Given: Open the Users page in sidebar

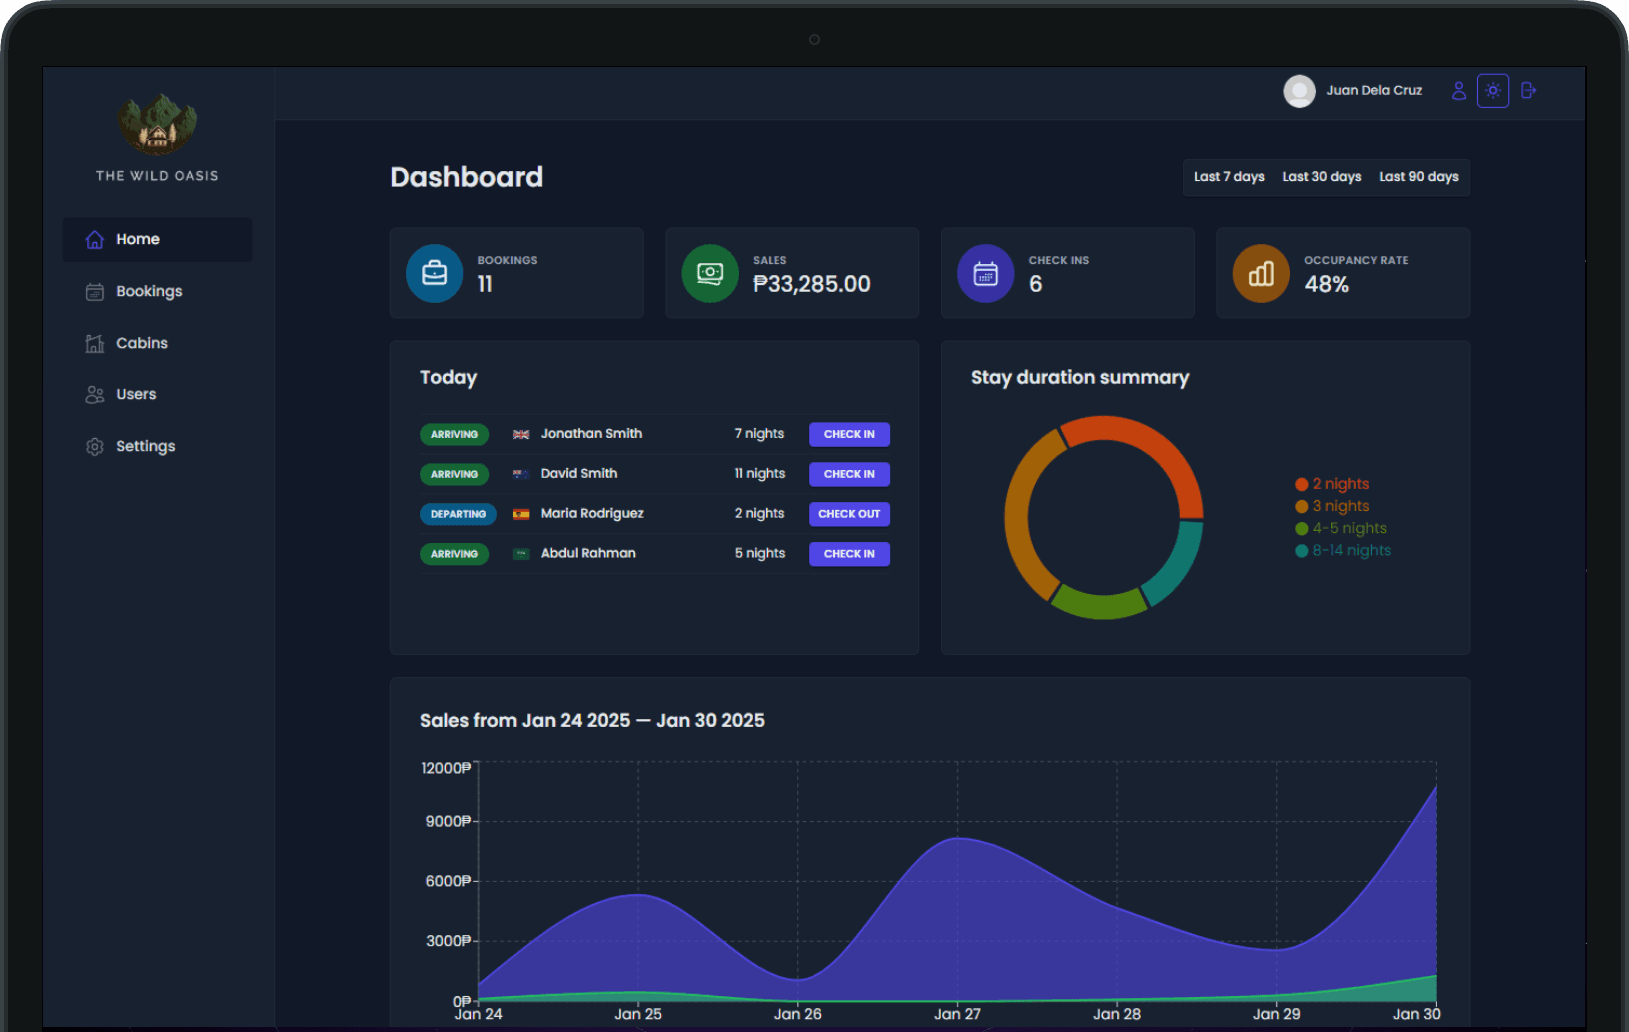Looking at the screenshot, I should 135,395.
